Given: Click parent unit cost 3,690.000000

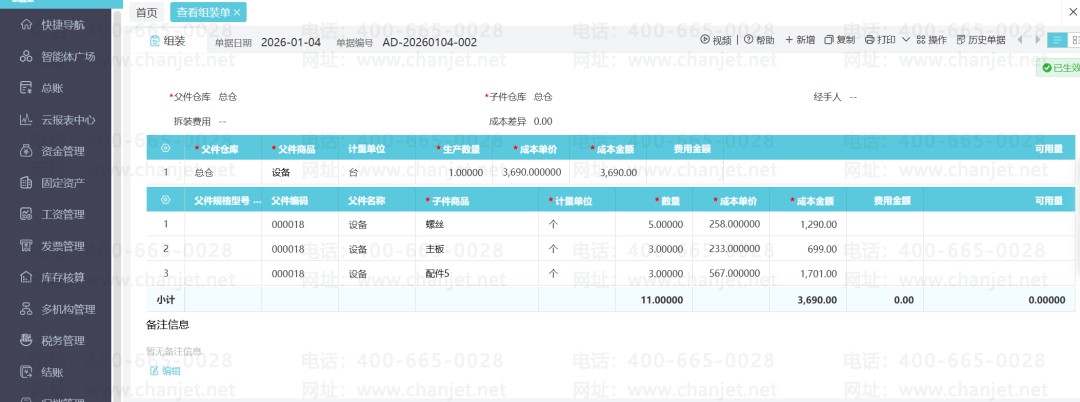Looking at the screenshot, I should pyautogui.click(x=531, y=172).
